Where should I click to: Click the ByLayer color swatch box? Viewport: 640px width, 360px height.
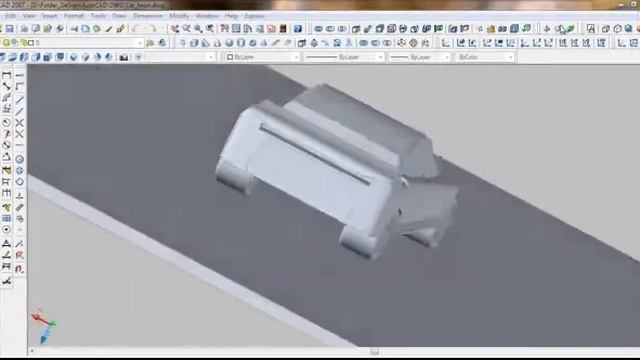(x=230, y=57)
